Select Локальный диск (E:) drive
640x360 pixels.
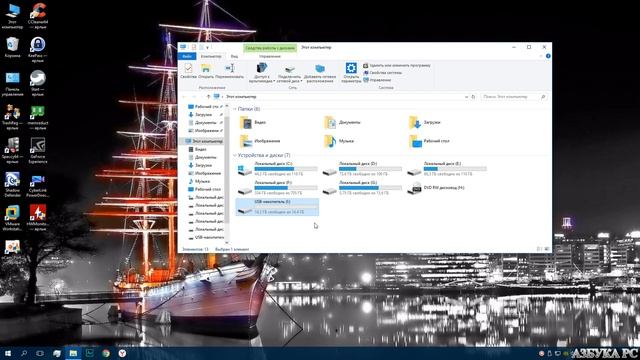(x=447, y=169)
